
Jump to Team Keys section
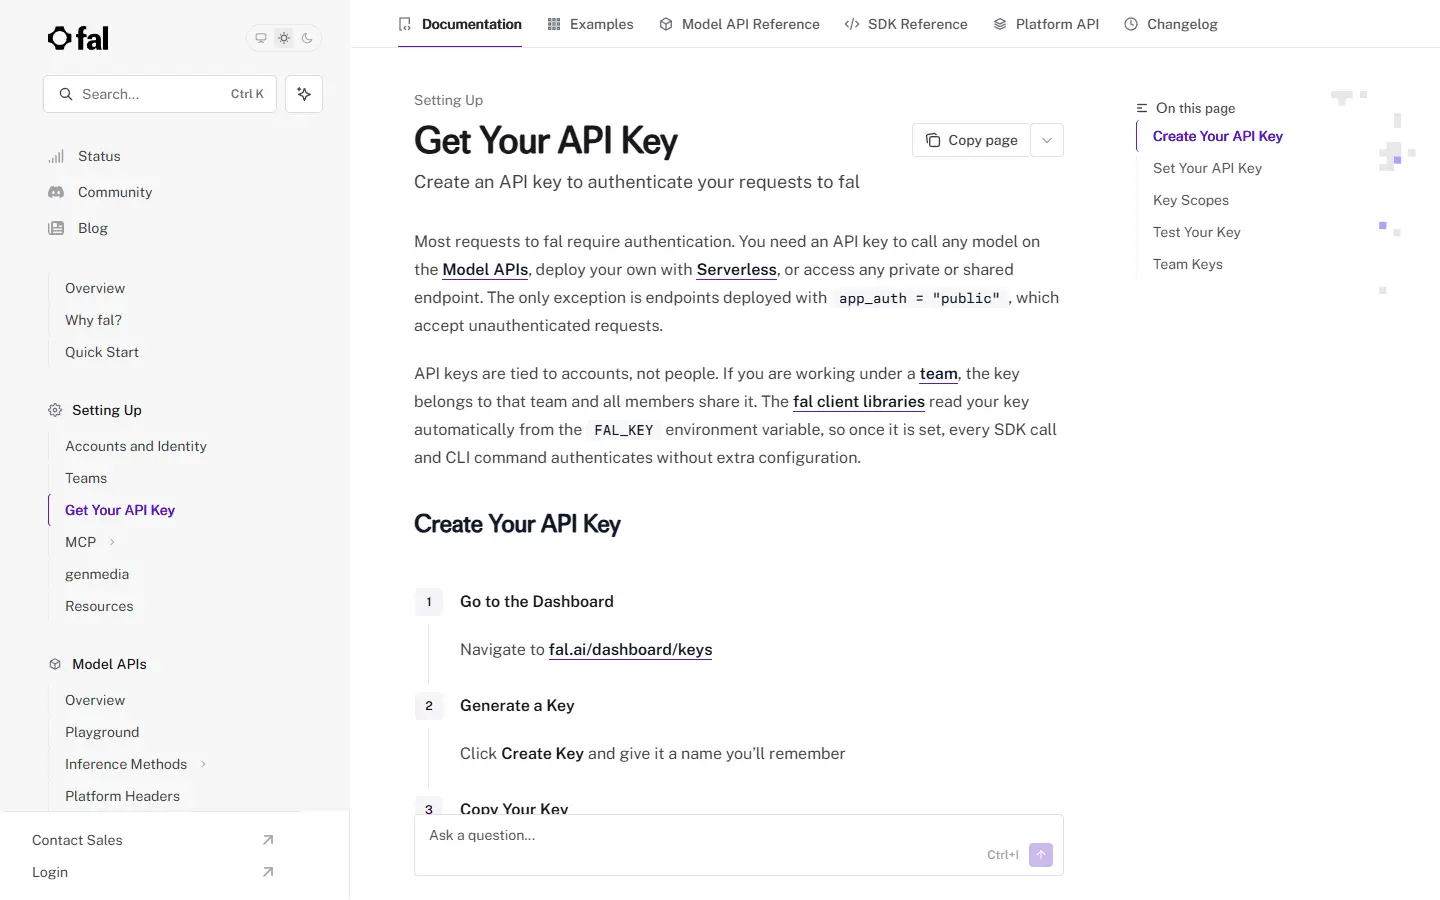(x=1188, y=264)
